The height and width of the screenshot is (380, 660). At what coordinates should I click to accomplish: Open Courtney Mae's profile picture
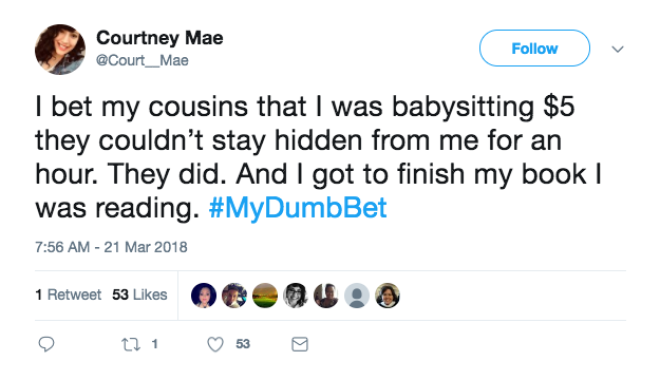60,49
